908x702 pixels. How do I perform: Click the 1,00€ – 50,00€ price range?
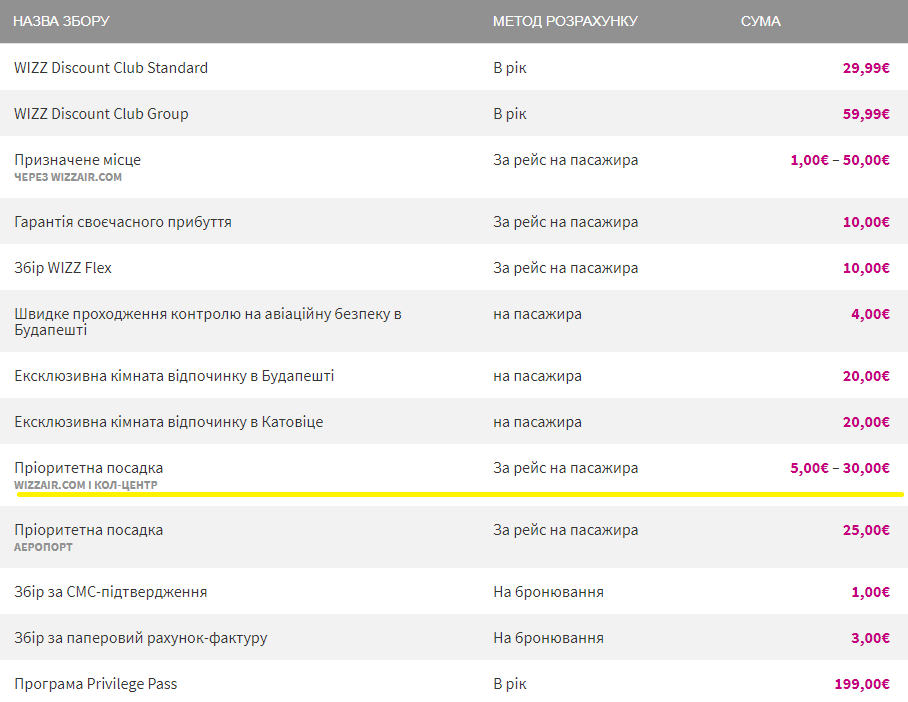(839, 160)
